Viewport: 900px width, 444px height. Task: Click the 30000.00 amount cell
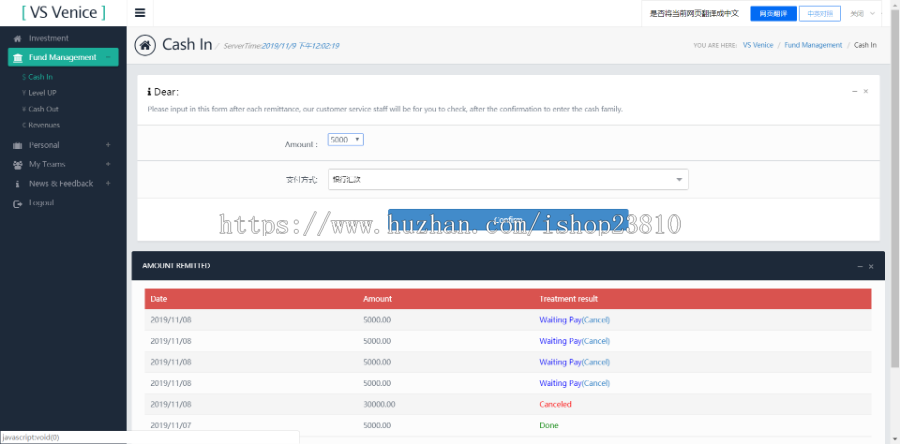(379, 404)
